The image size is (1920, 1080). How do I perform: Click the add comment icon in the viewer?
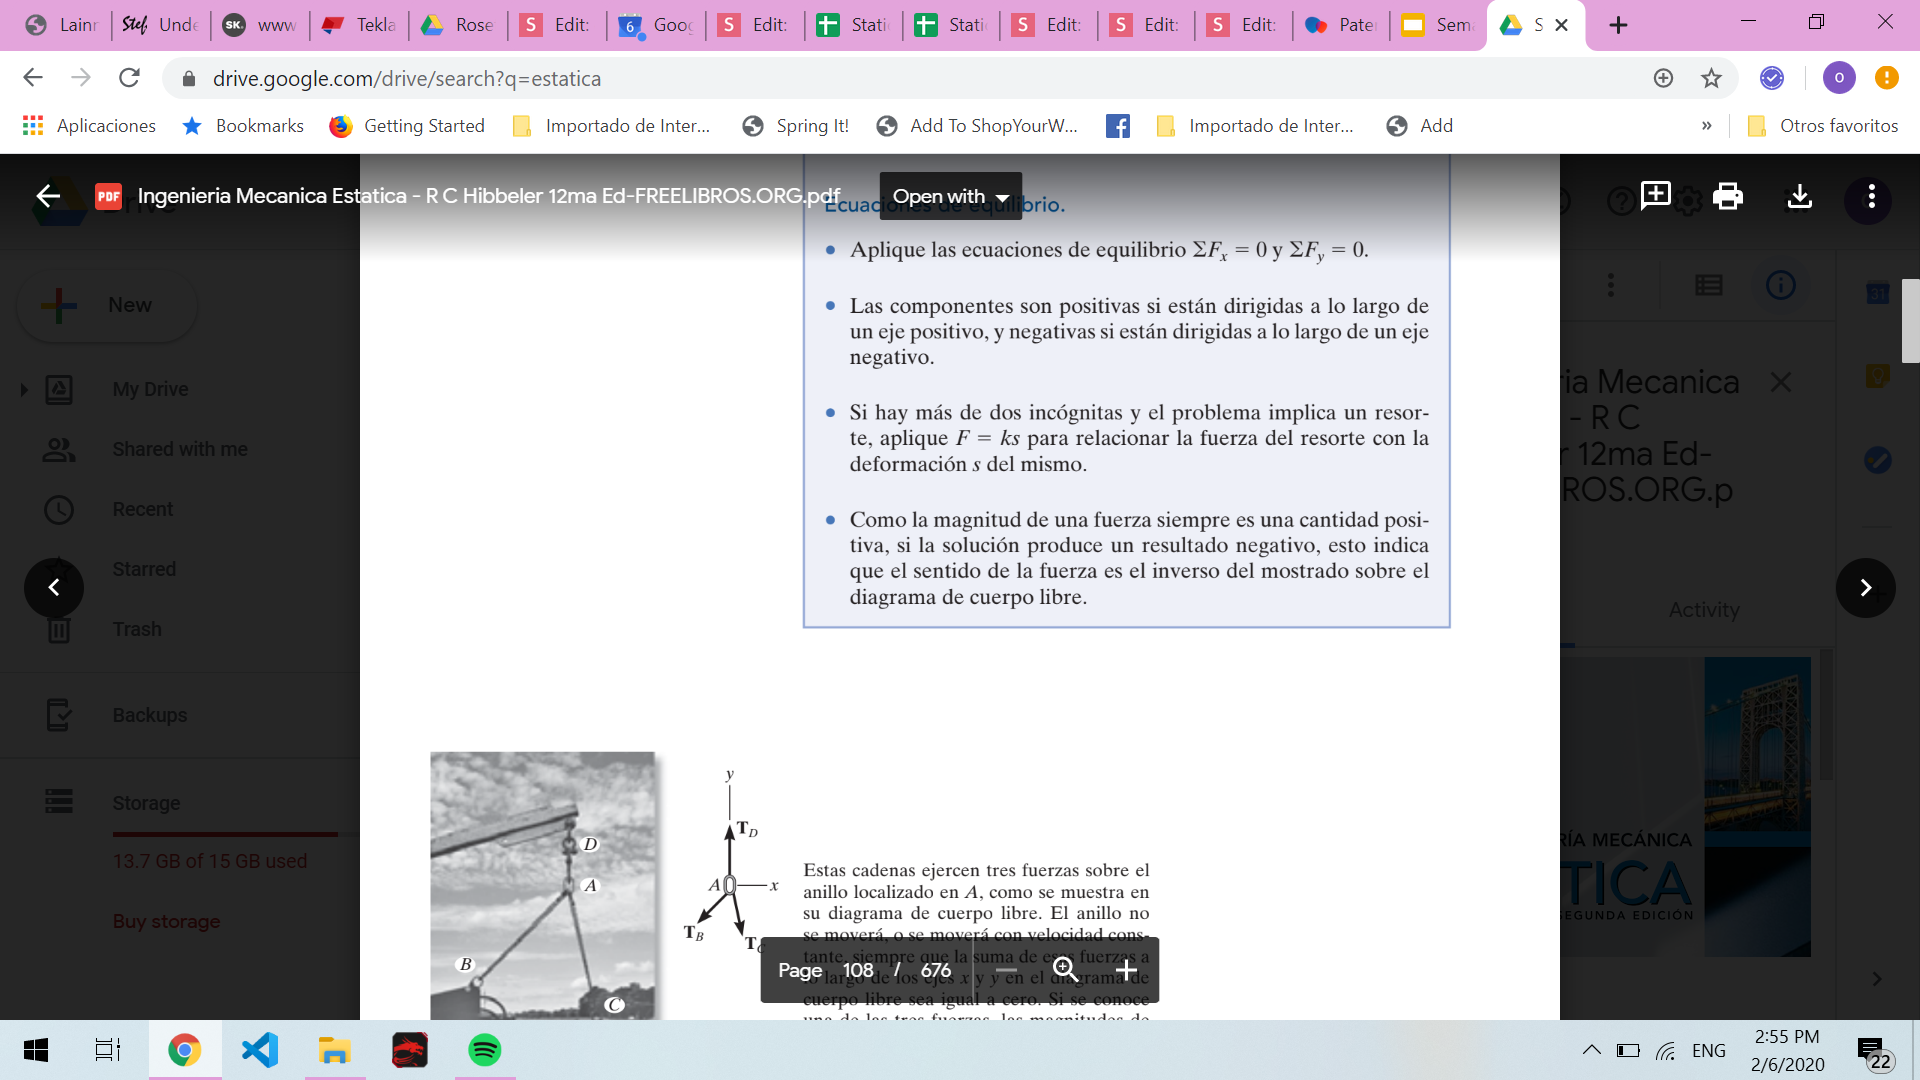point(1655,196)
